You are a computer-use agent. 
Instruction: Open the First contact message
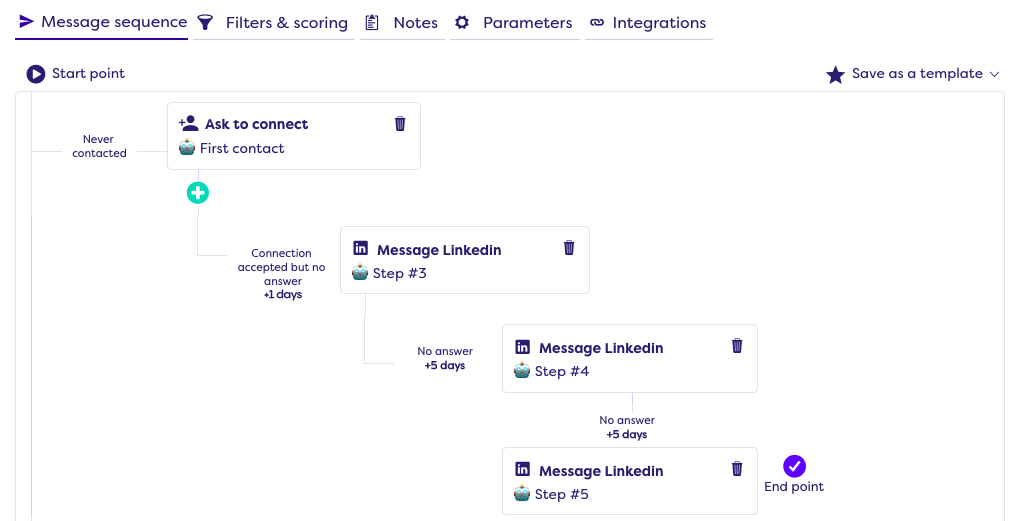click(x=241, y=149)
